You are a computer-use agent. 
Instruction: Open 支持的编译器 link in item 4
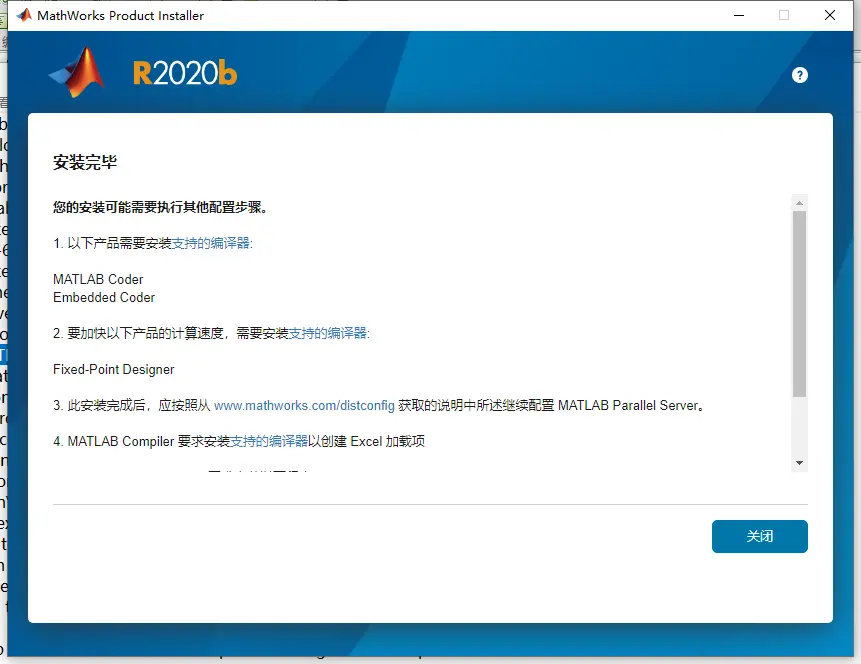(x=269, y=441)
